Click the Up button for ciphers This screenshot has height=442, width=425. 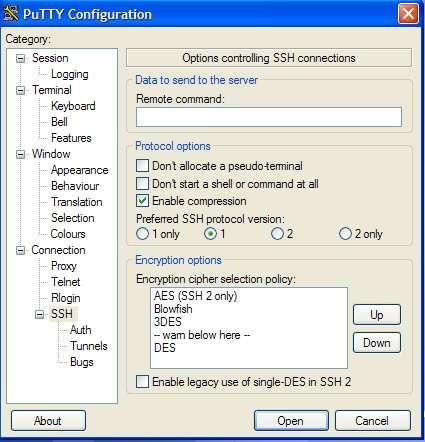(377, 315)
